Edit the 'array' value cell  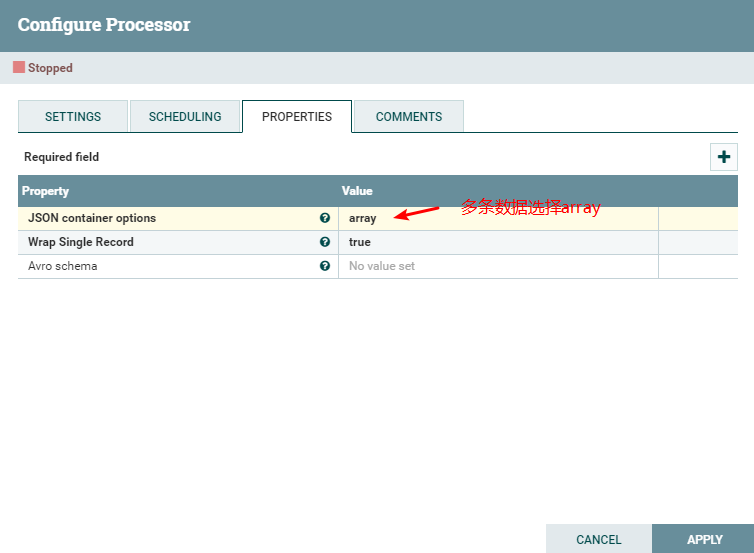pyautogui.click(x=498, y=218)
